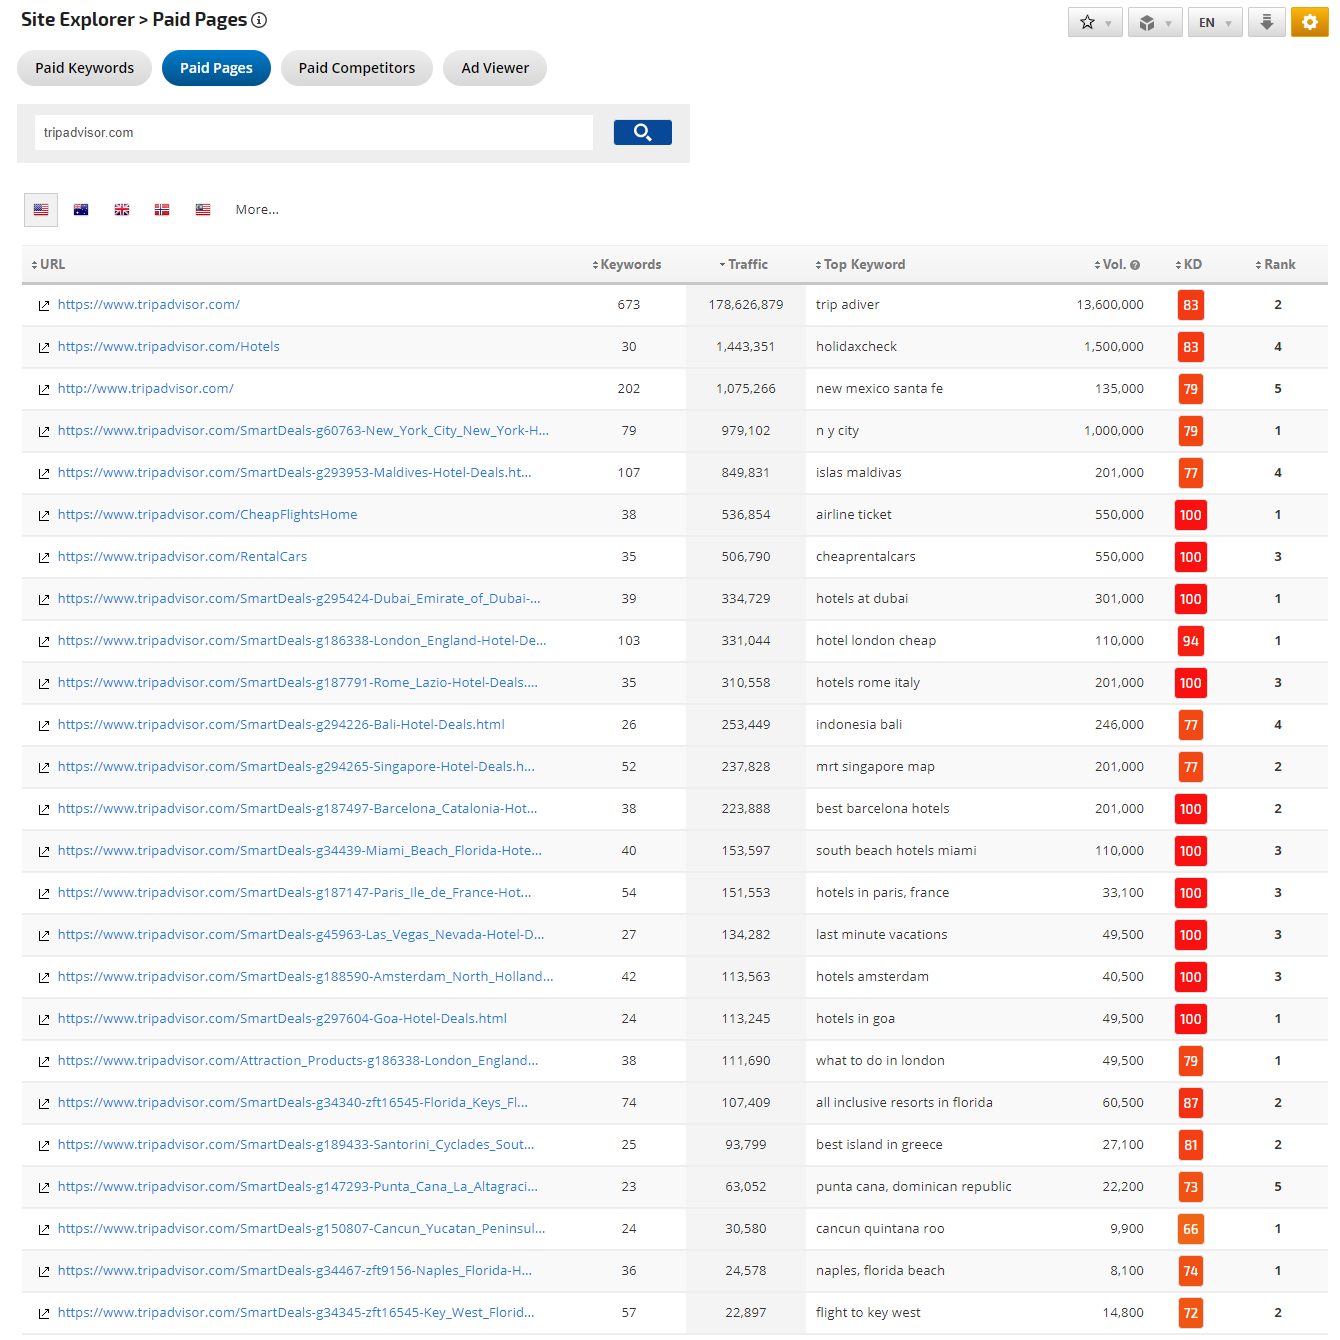The width and height of the screenshot is (1340, 1340).
Task: Click the magnifying glass search button
Action: (x=642, y=132)
